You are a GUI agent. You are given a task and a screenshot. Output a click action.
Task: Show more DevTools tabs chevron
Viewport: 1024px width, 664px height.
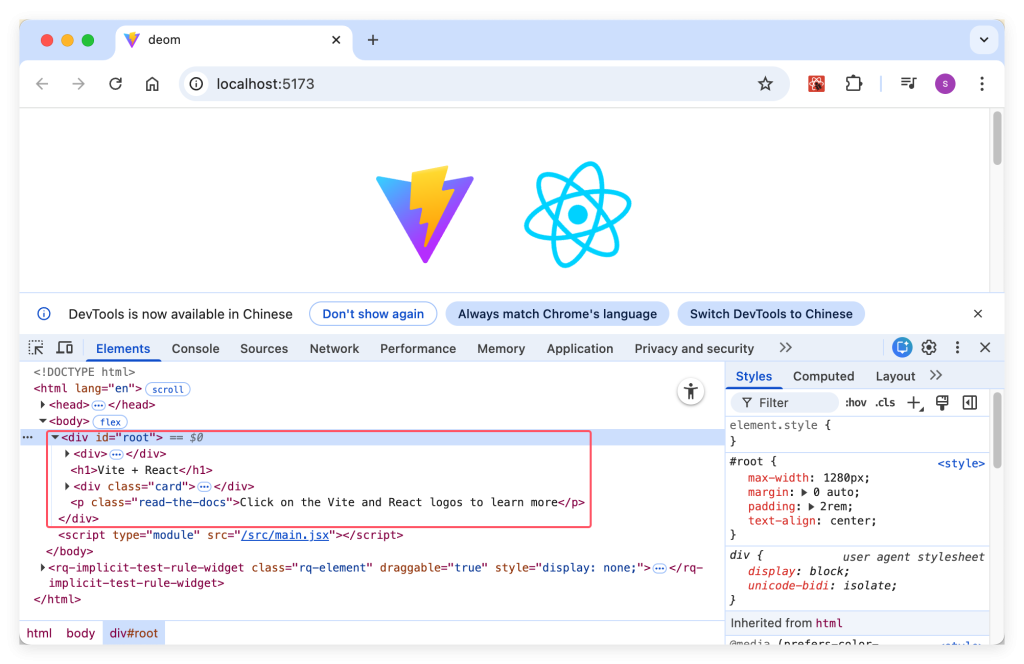tap(785, 348)
